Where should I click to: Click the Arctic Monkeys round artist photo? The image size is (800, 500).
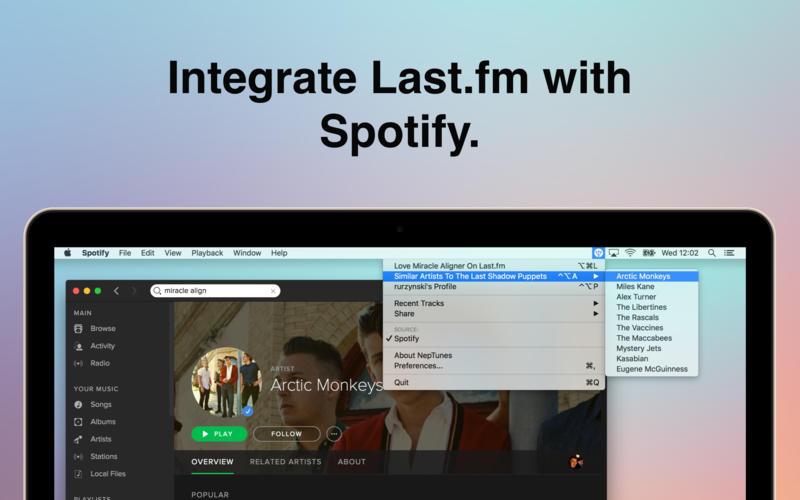226,382
